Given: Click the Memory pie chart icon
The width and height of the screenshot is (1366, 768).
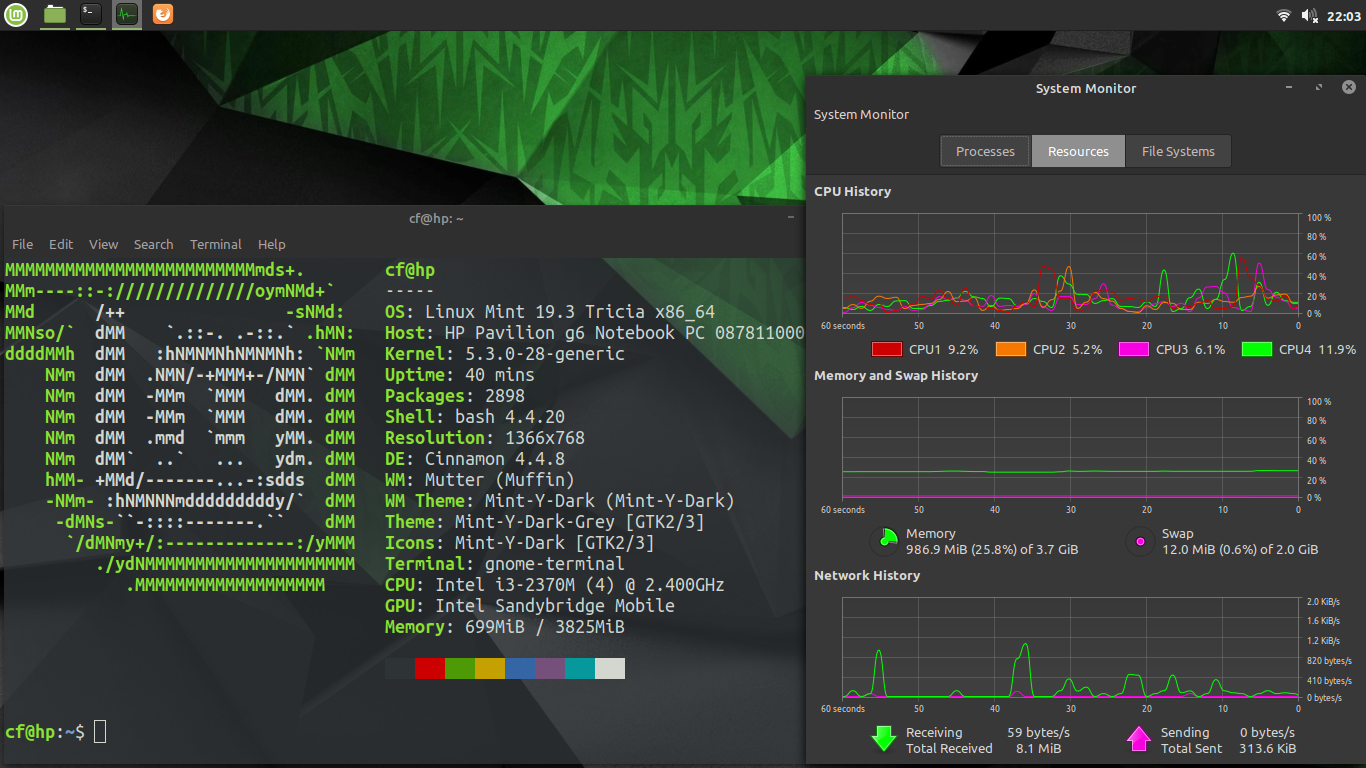Looking at the screenshot, I should [884, 541].
